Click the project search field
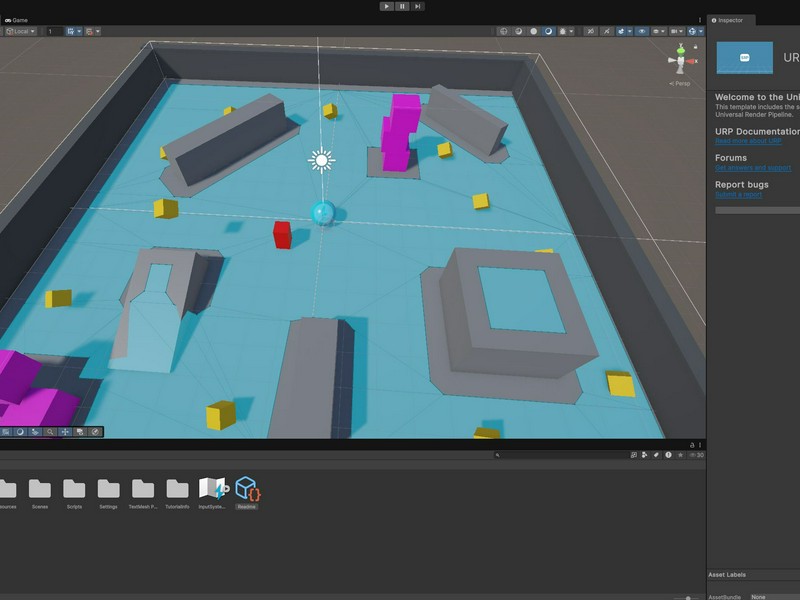The image size is (800, 600). click(x=560, y=455)
